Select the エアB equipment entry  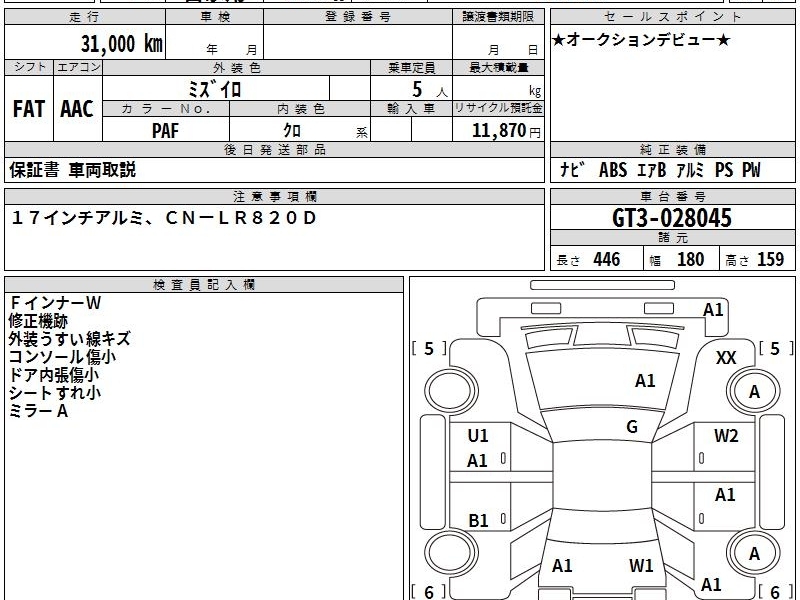coord(652,170)
